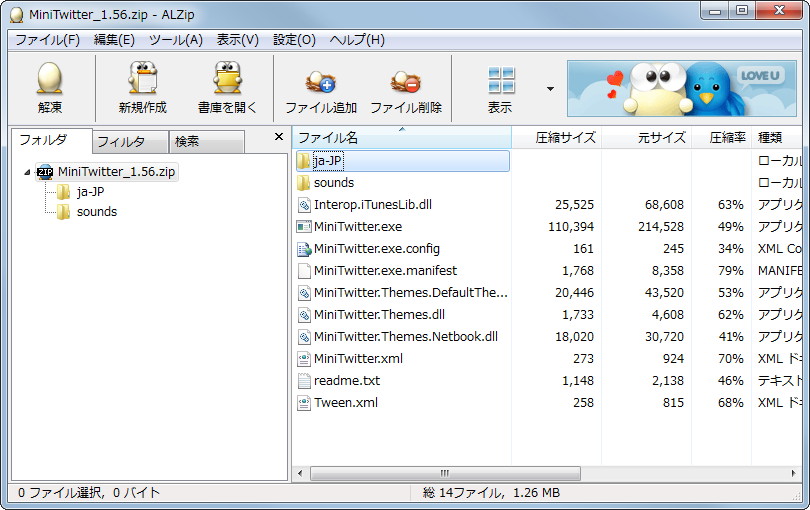The height and width of the screenshot is (510, 810).
Task: Click the ZIP archive icon in tree
Action: [45, 172]
